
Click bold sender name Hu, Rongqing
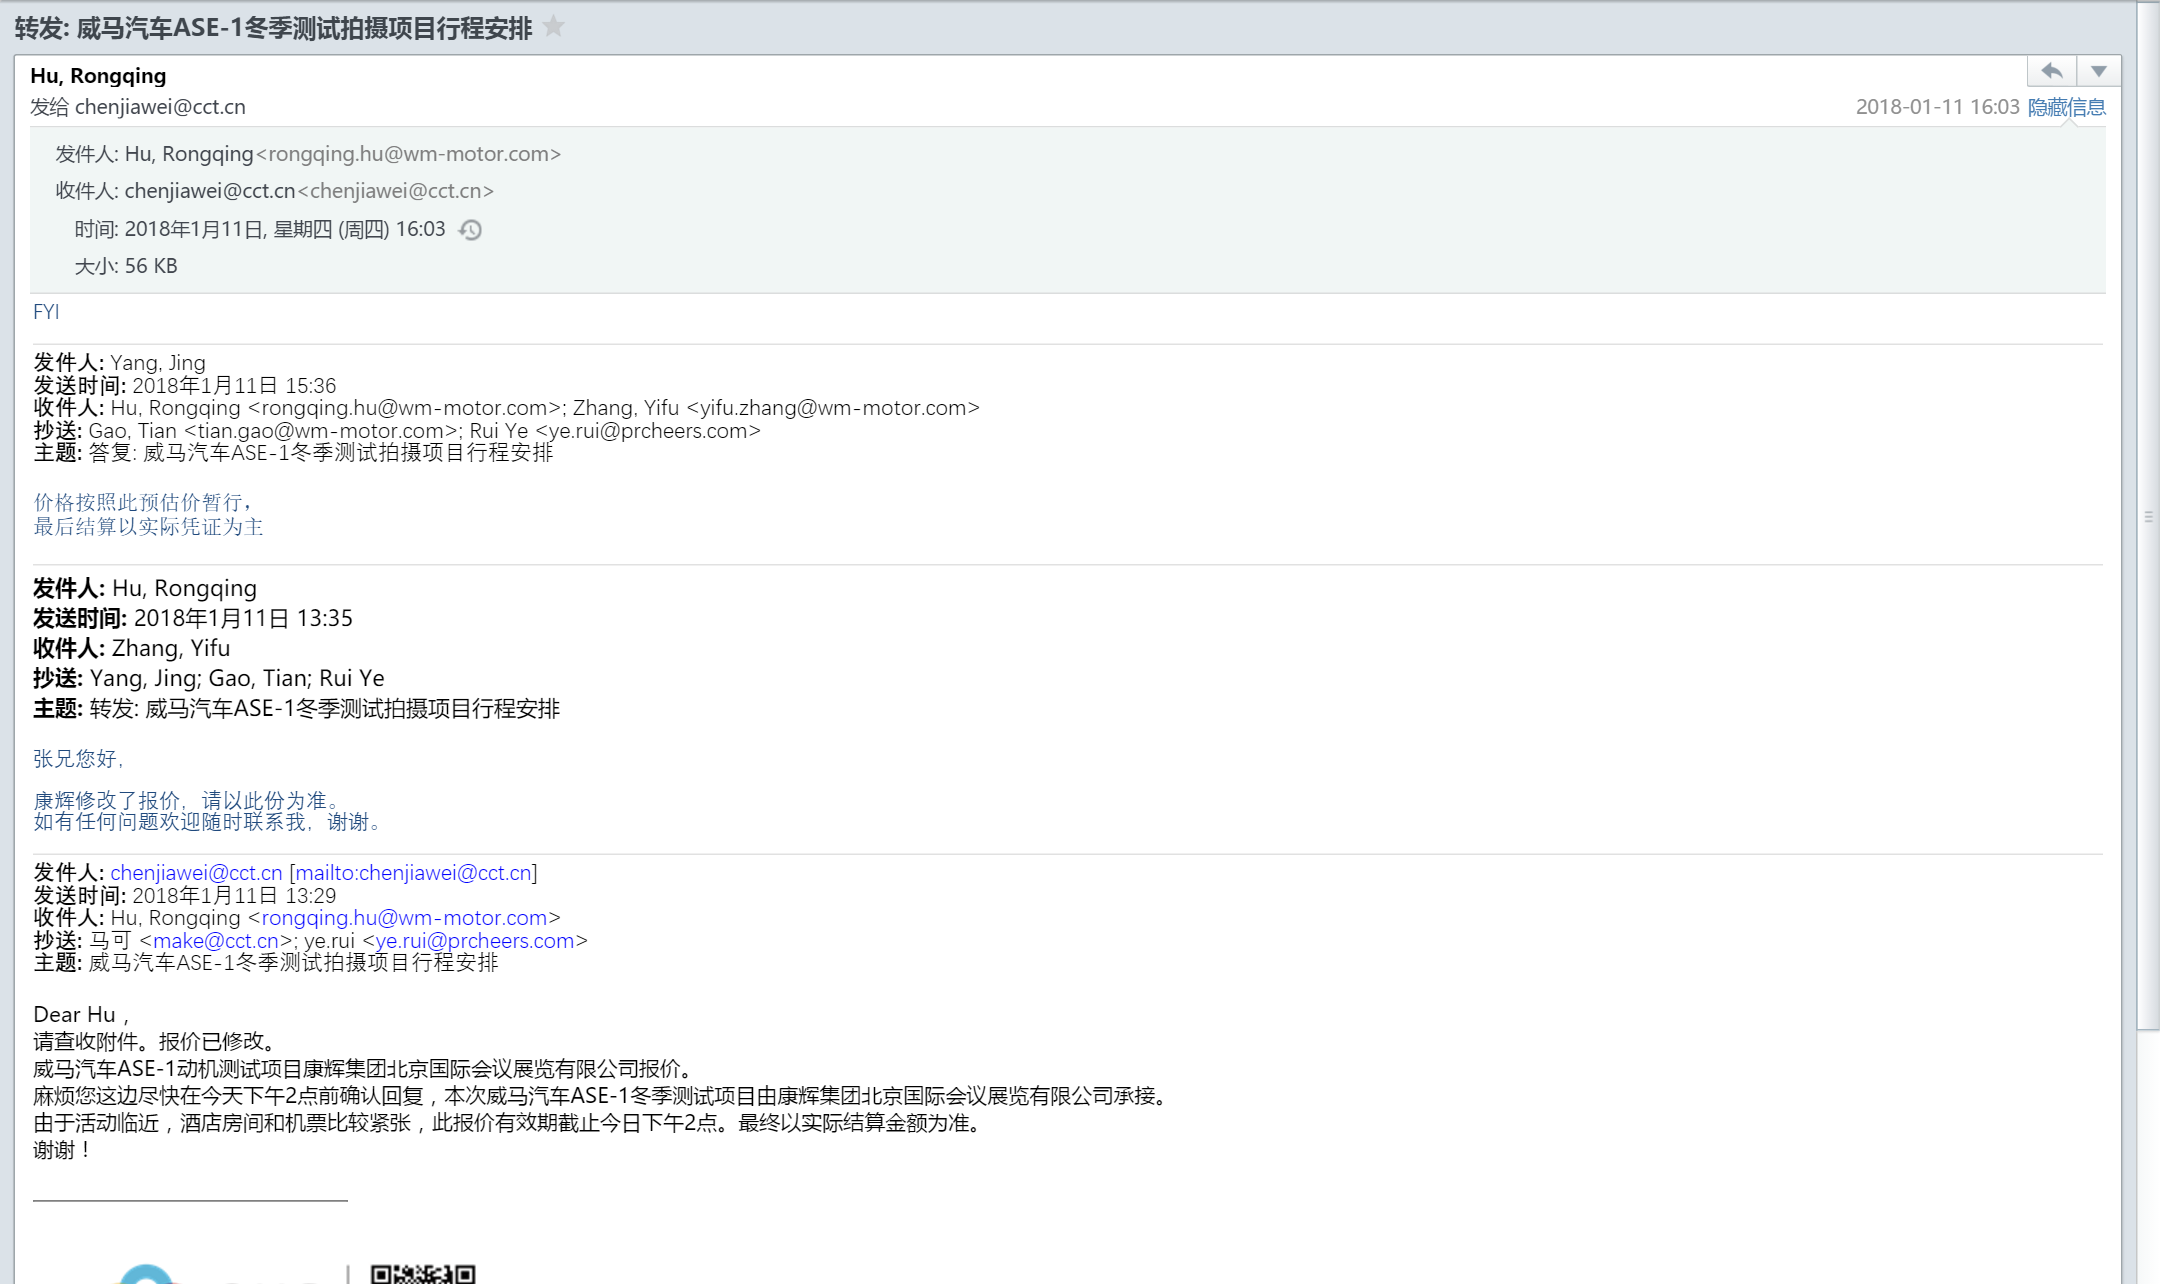tap(98, 76)
